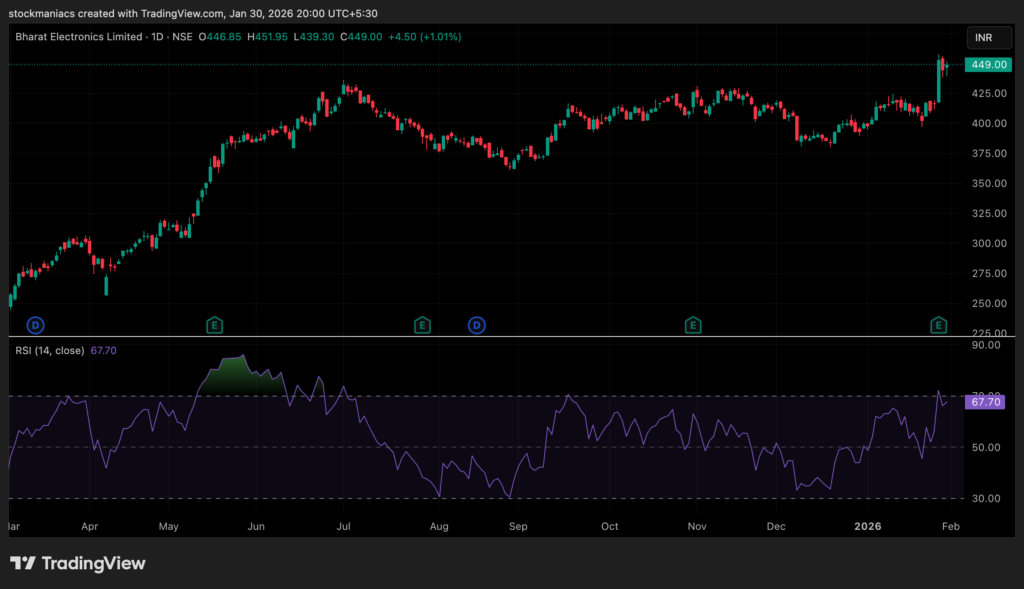The image size is (1024, 589).
Task: Click the dividend marker near March
Action: [x=35, y=325]
